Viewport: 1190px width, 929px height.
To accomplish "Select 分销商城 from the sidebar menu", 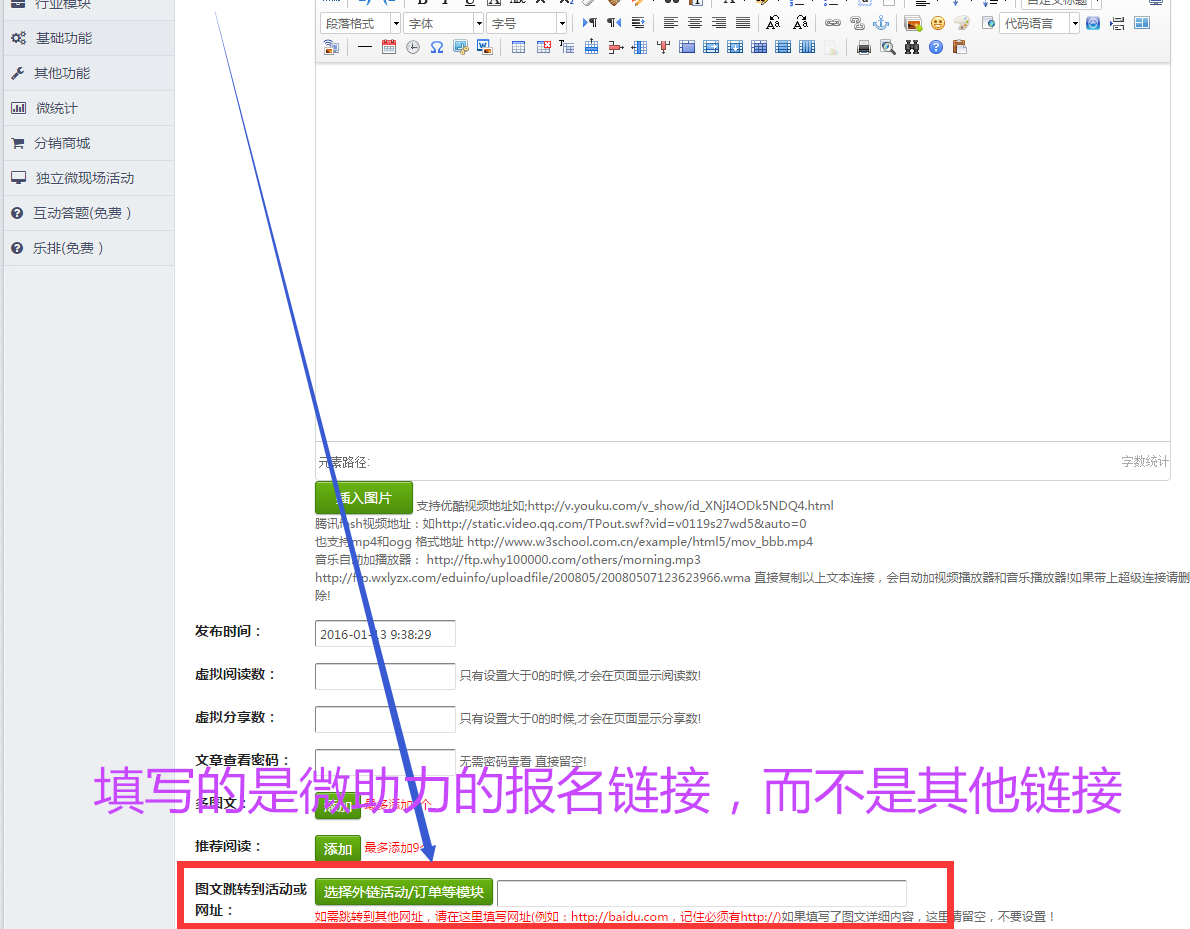I will coord(62,143).
